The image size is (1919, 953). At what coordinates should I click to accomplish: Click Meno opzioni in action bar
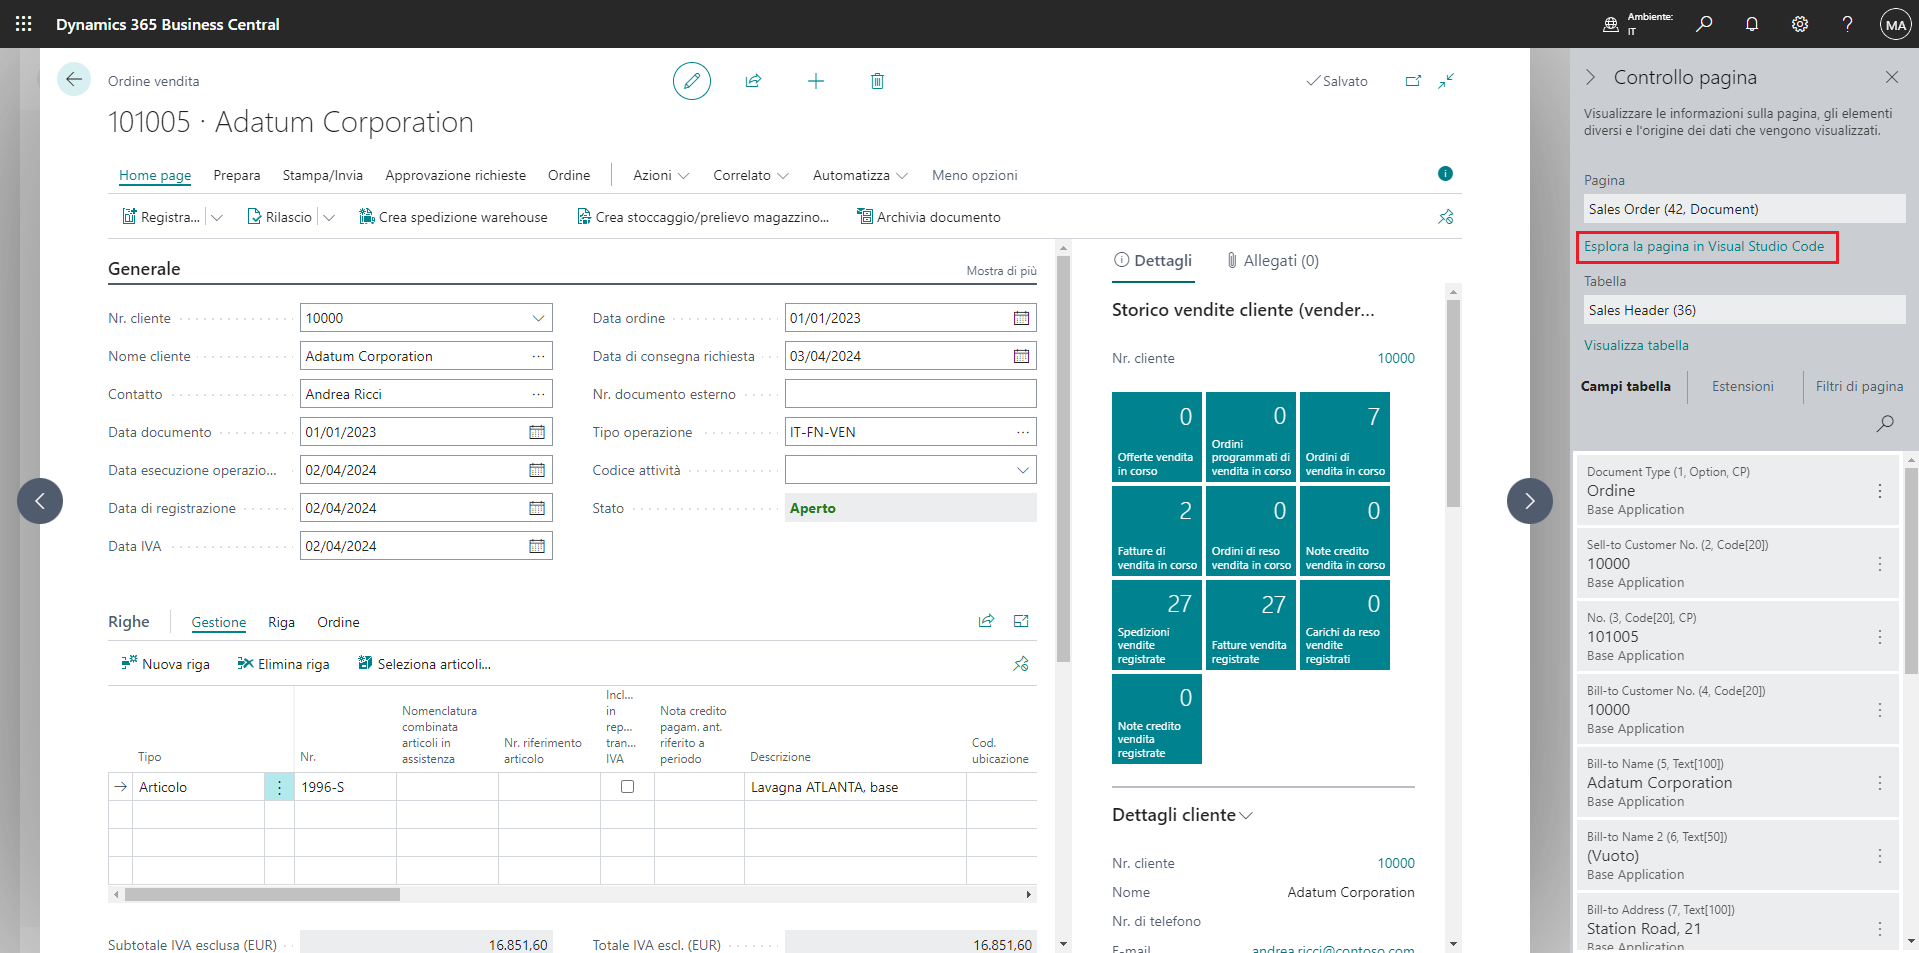pos(974,175)
